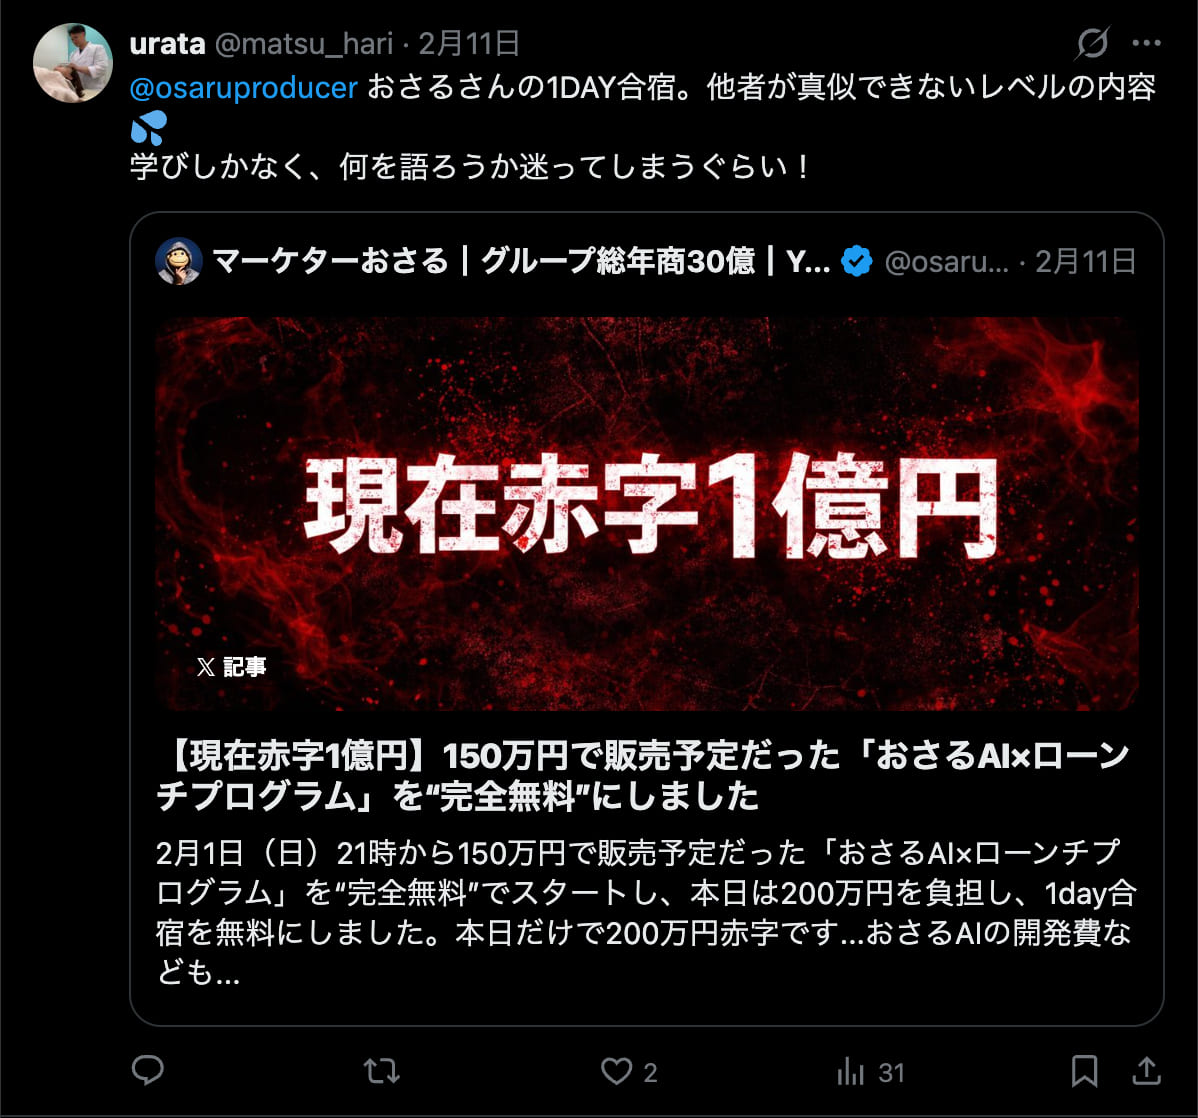Viewport: 1198px width, 1118px height.
Task: Open article headline 【現在赤字1億円】150万円で販売予定
Action: [x=643, y=776]
